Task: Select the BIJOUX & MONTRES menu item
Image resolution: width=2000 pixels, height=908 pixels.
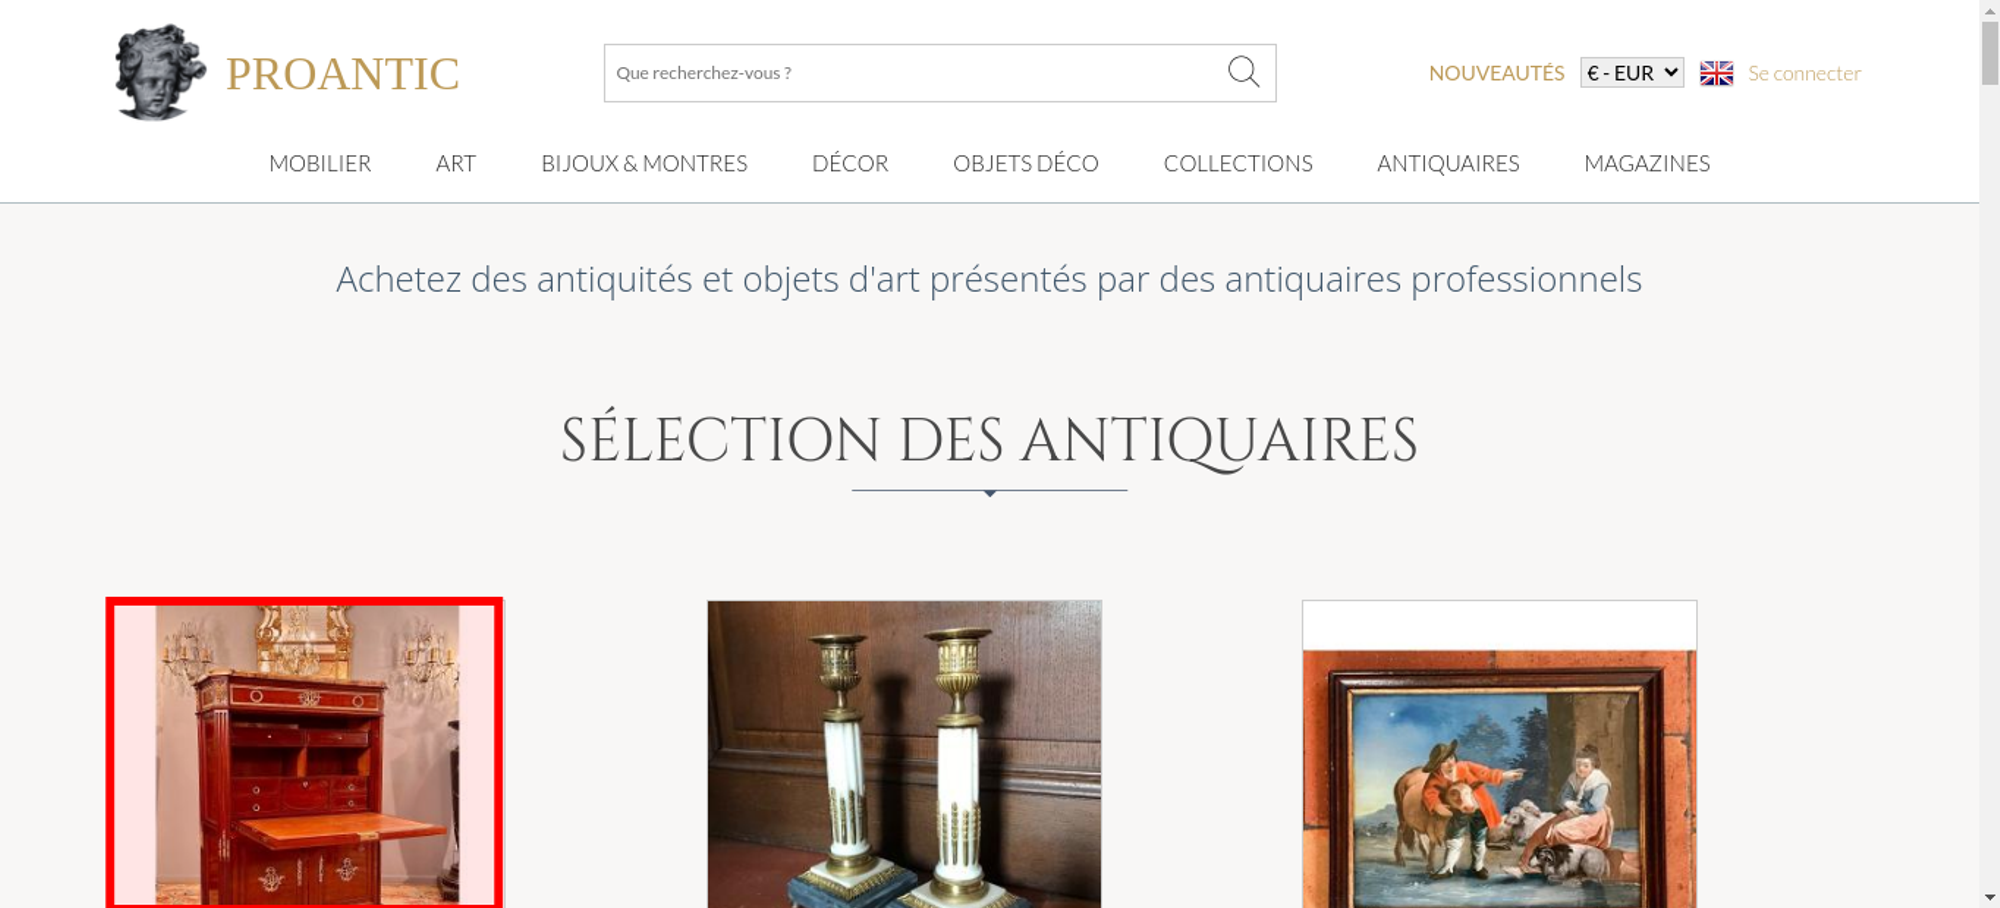Action: (x=644, y=163)
